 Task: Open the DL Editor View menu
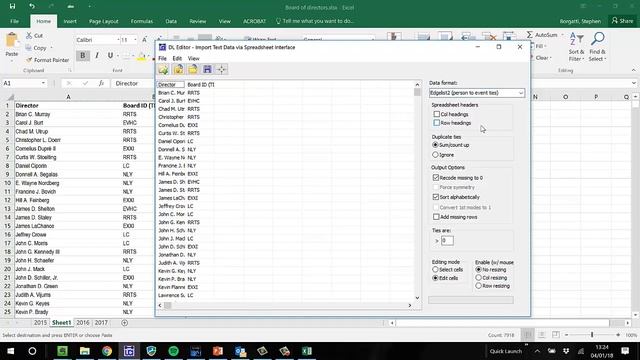point(193,58)
